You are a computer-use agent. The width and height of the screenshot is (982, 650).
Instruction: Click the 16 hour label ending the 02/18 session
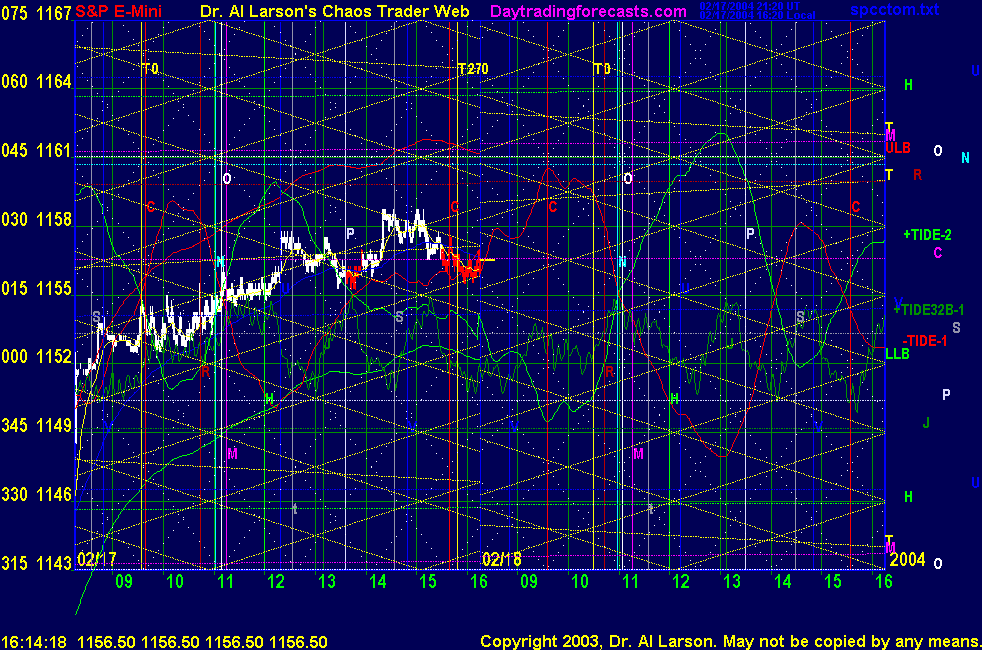(884, 581)
